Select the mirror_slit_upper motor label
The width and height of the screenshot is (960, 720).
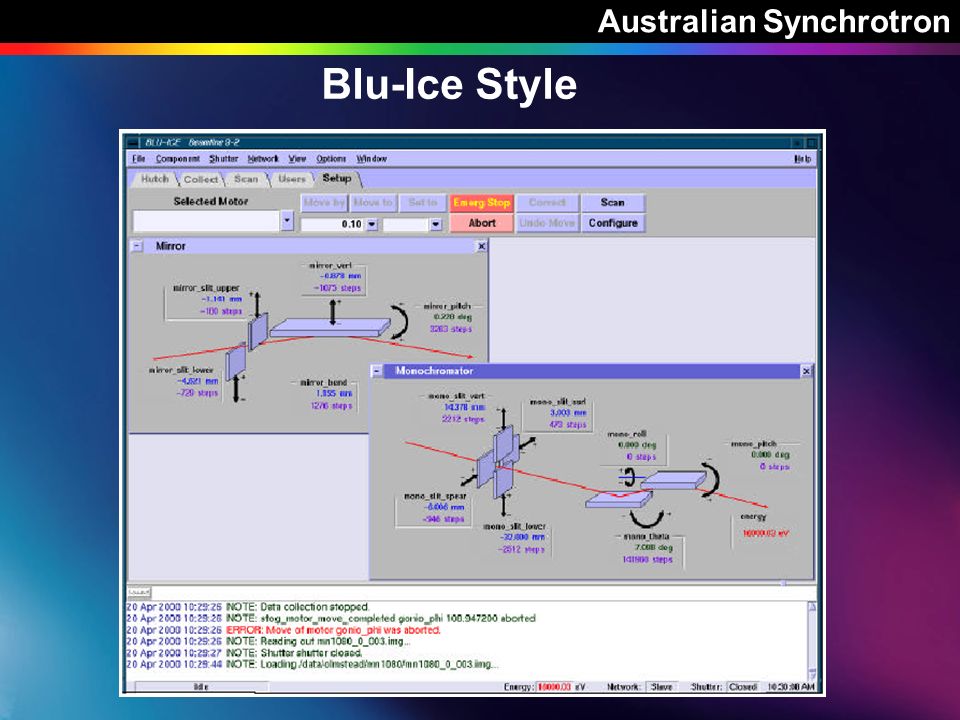(206, 288)
